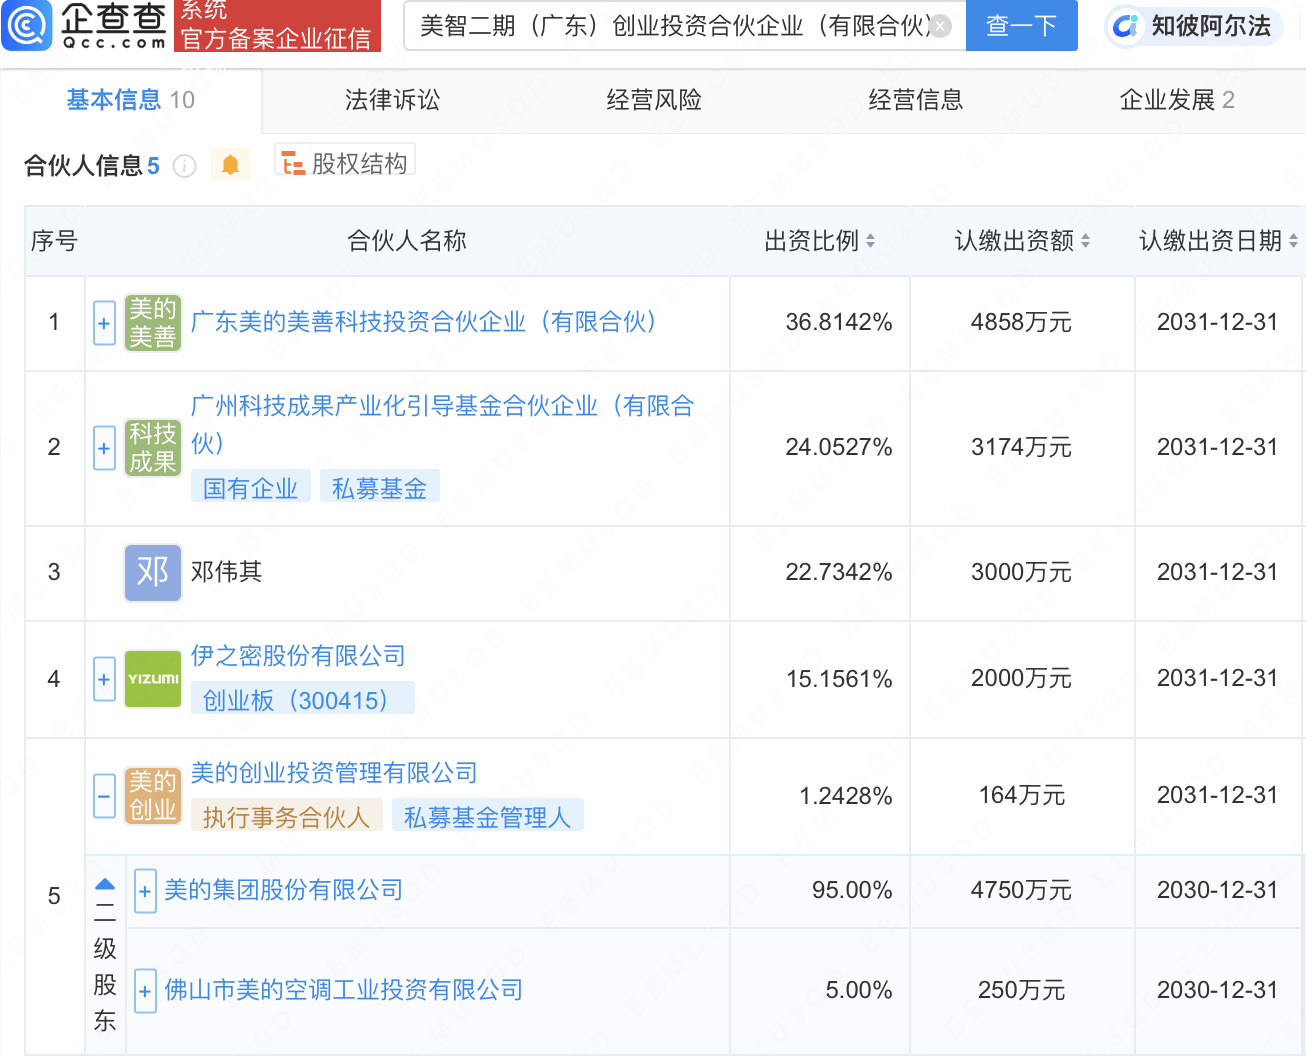This screenshot has width=1306, height=1058.
Task: Open the 知彼阿尔法 assistant button
Action: (x=1195, y=26)
